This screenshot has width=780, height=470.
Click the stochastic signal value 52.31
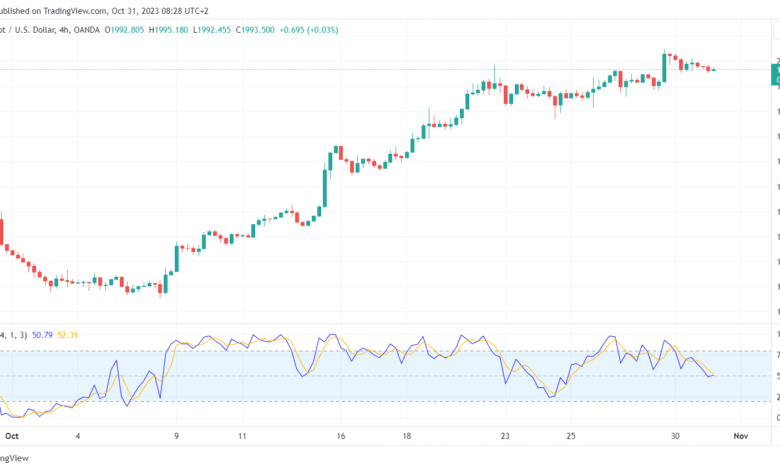68,335
